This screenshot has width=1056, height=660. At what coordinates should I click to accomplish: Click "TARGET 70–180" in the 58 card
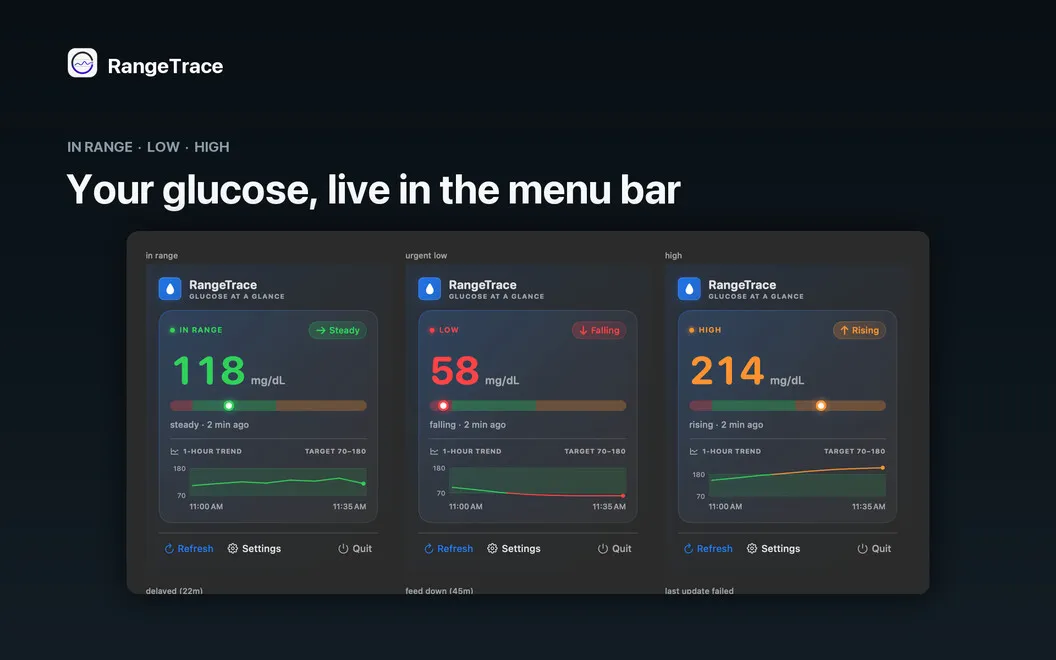[x=595, y=451]
